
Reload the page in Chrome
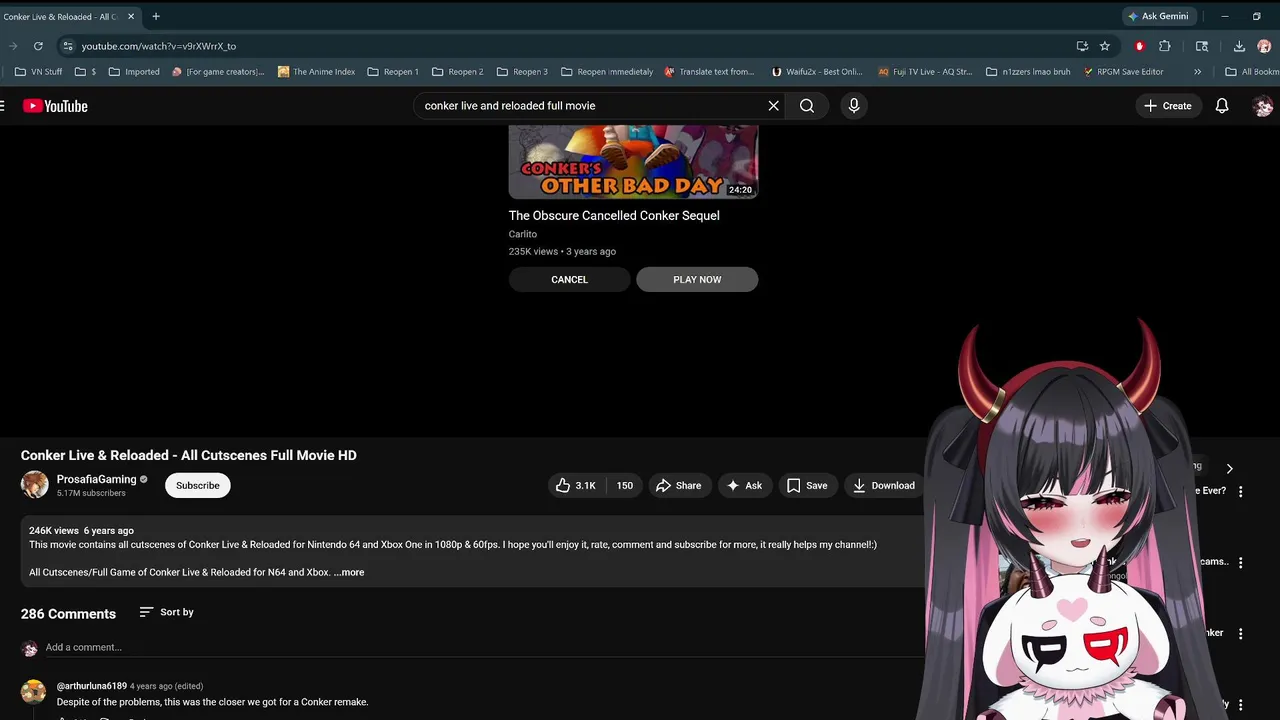click(38, 46)
